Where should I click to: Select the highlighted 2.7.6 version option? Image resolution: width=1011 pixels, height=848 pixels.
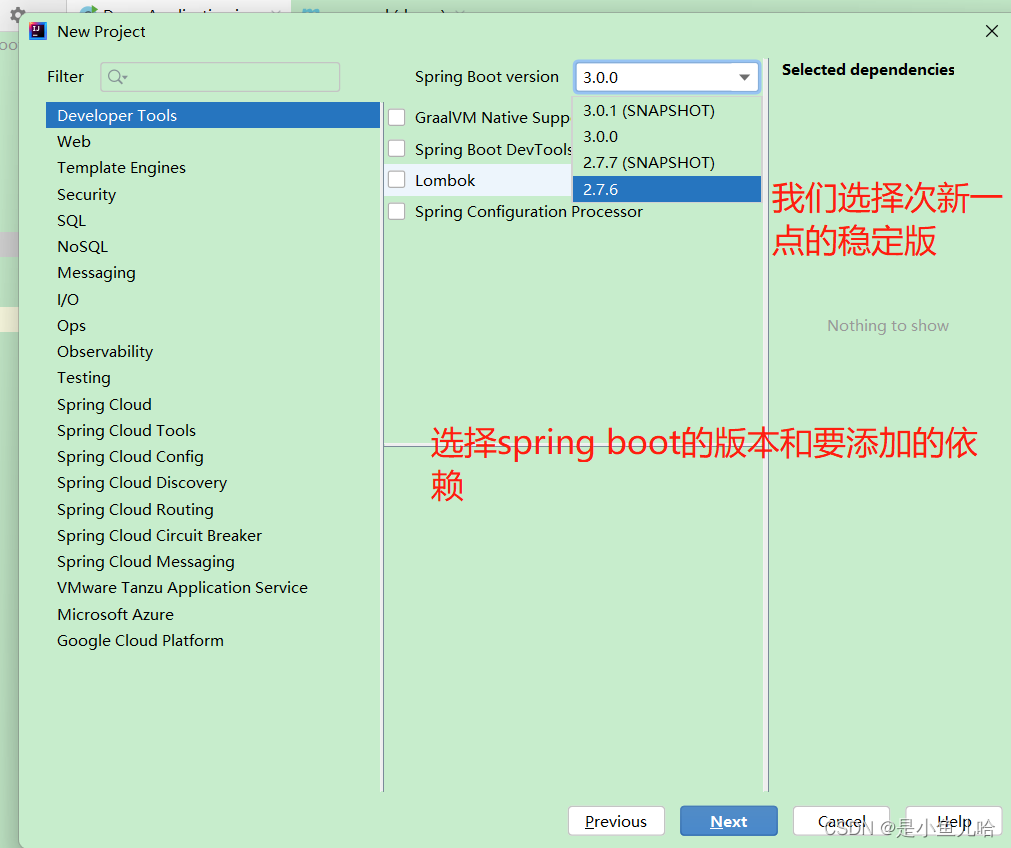tap(667, 189)
